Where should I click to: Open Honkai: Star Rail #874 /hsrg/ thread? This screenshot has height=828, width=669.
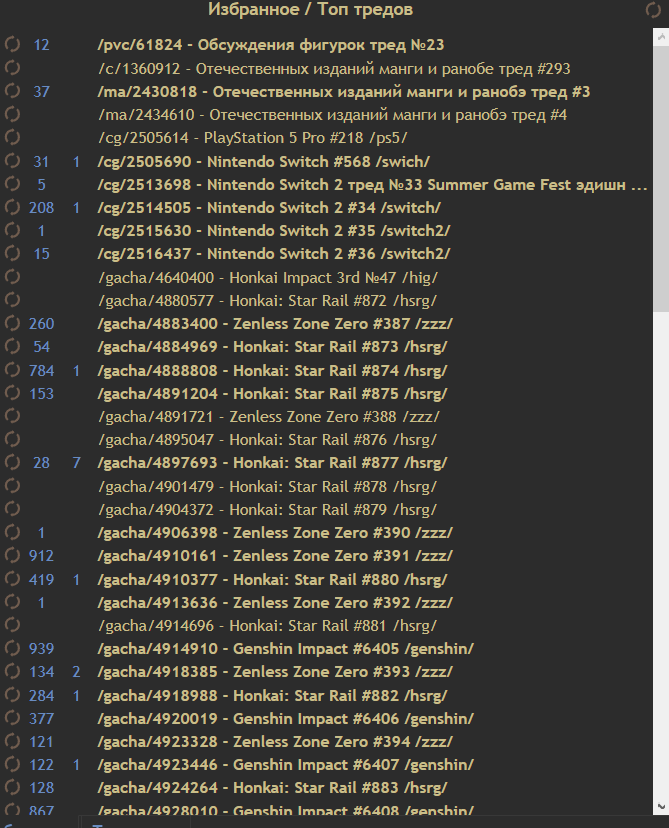(x=272, y=370)
